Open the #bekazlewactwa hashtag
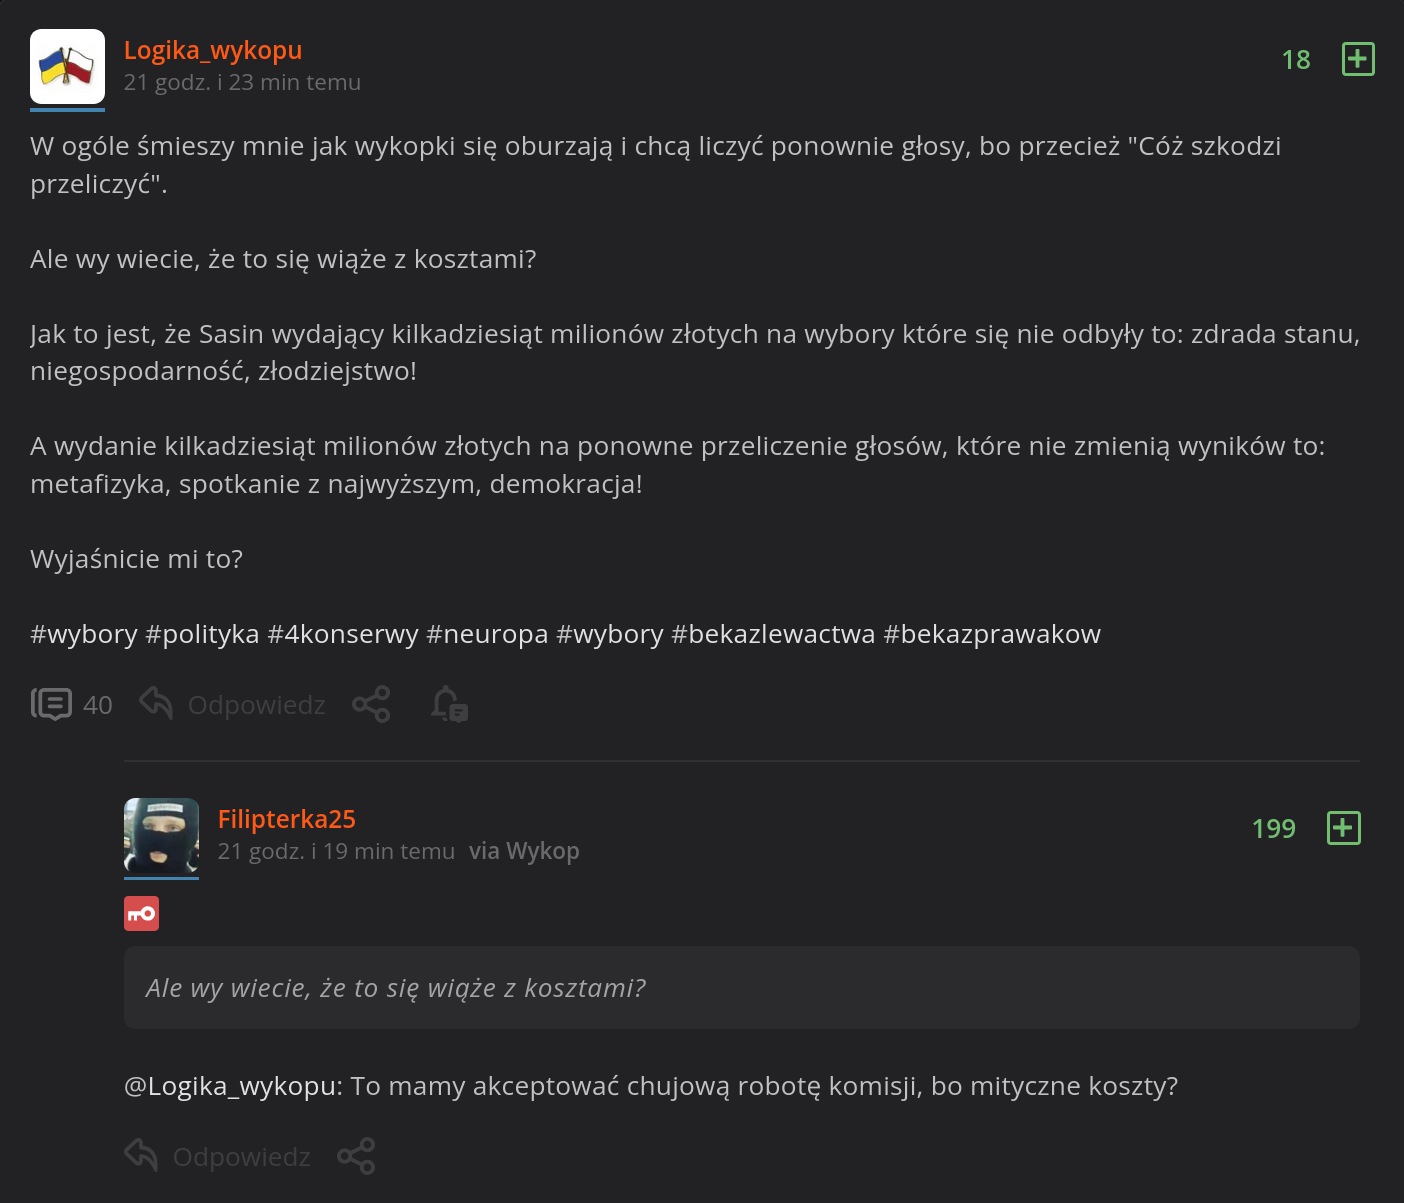1404x1203 pixels. pyautogui.click(x=773, y=634)
